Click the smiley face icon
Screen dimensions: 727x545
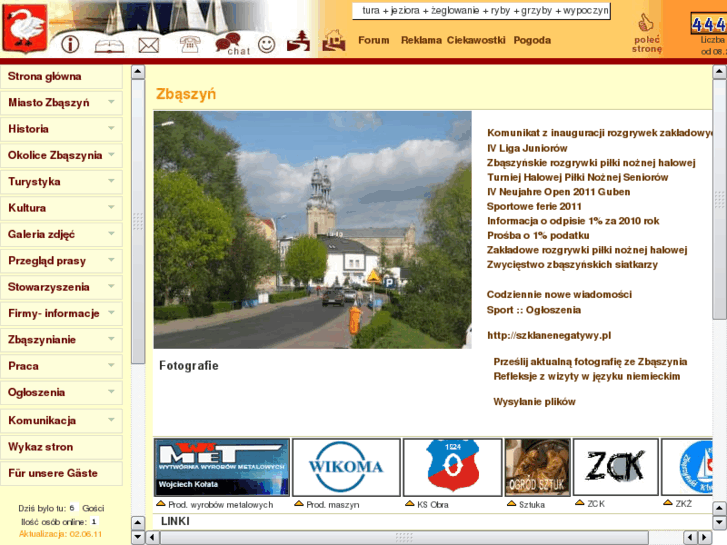(267, 45)
